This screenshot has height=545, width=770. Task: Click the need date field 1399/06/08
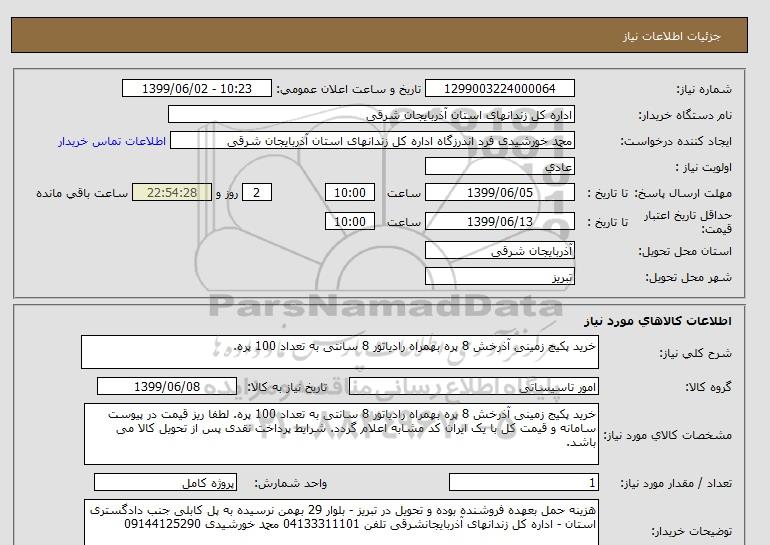coord(167,386)
